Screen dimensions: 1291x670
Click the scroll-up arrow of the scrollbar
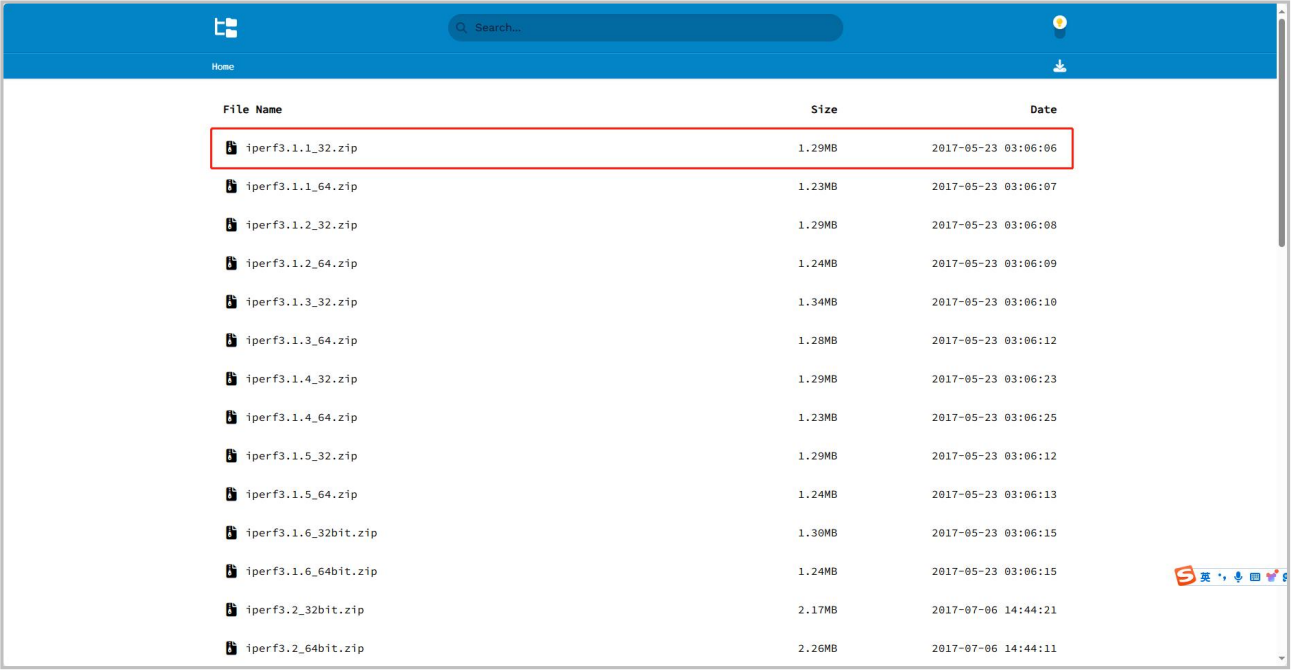click(1282, 9)
